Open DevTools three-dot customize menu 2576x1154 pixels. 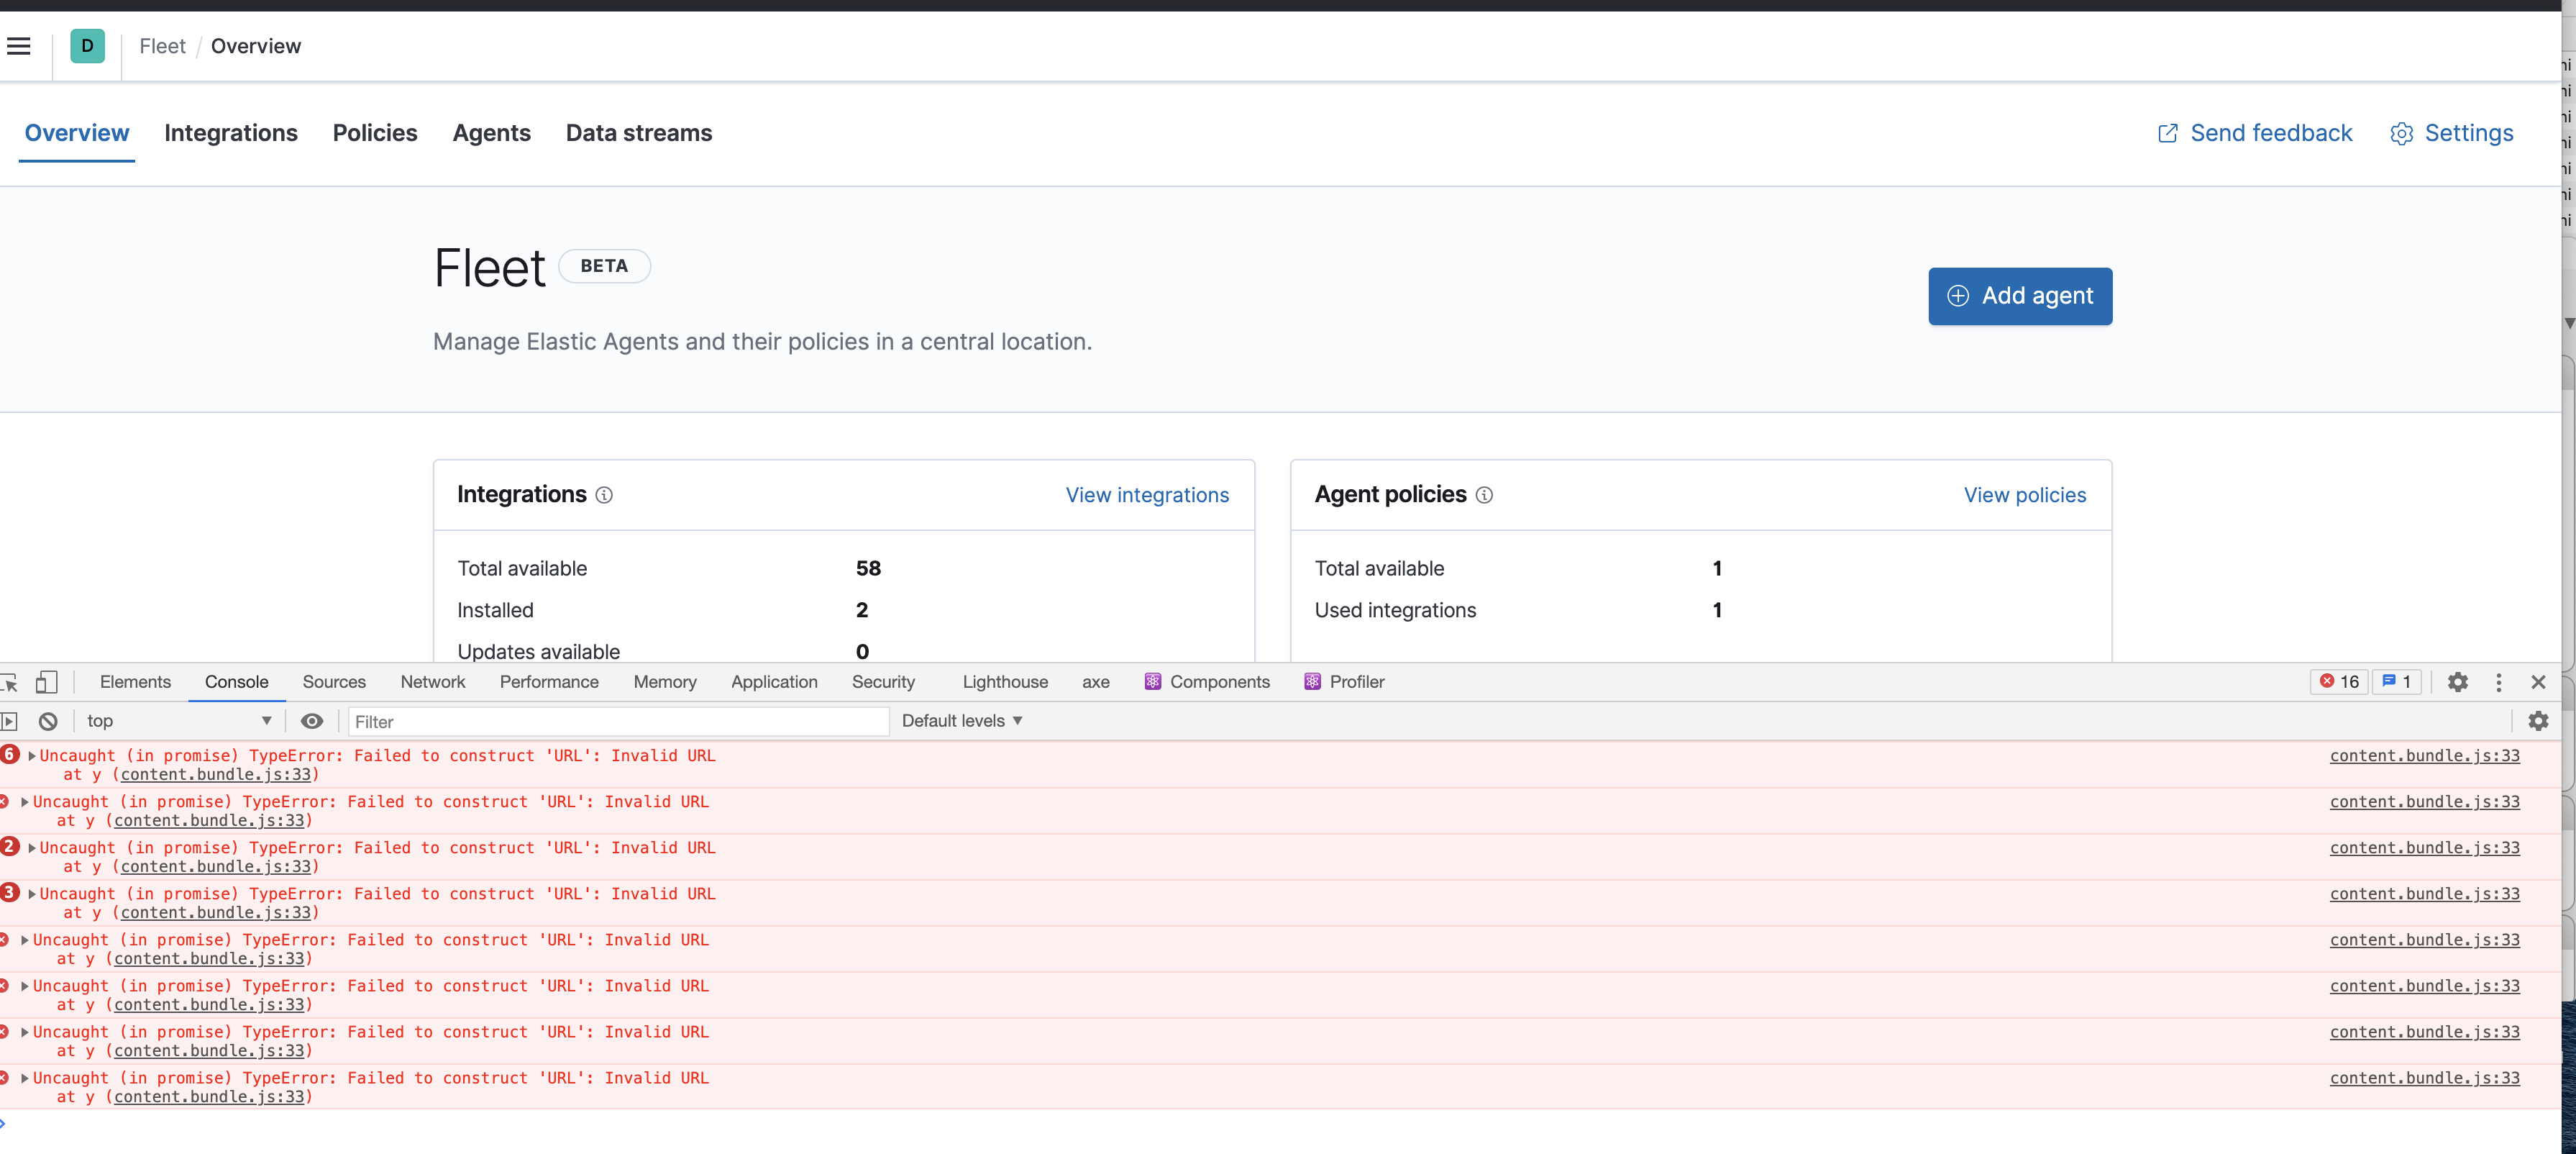click(2498, 682)
